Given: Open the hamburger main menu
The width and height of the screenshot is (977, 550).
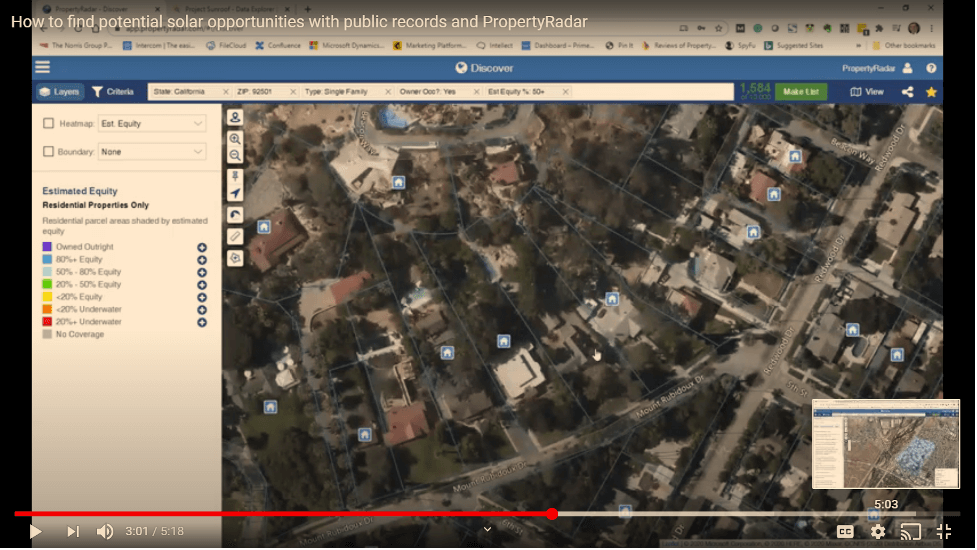Looking at the screenshot, I should click(42, 67).
